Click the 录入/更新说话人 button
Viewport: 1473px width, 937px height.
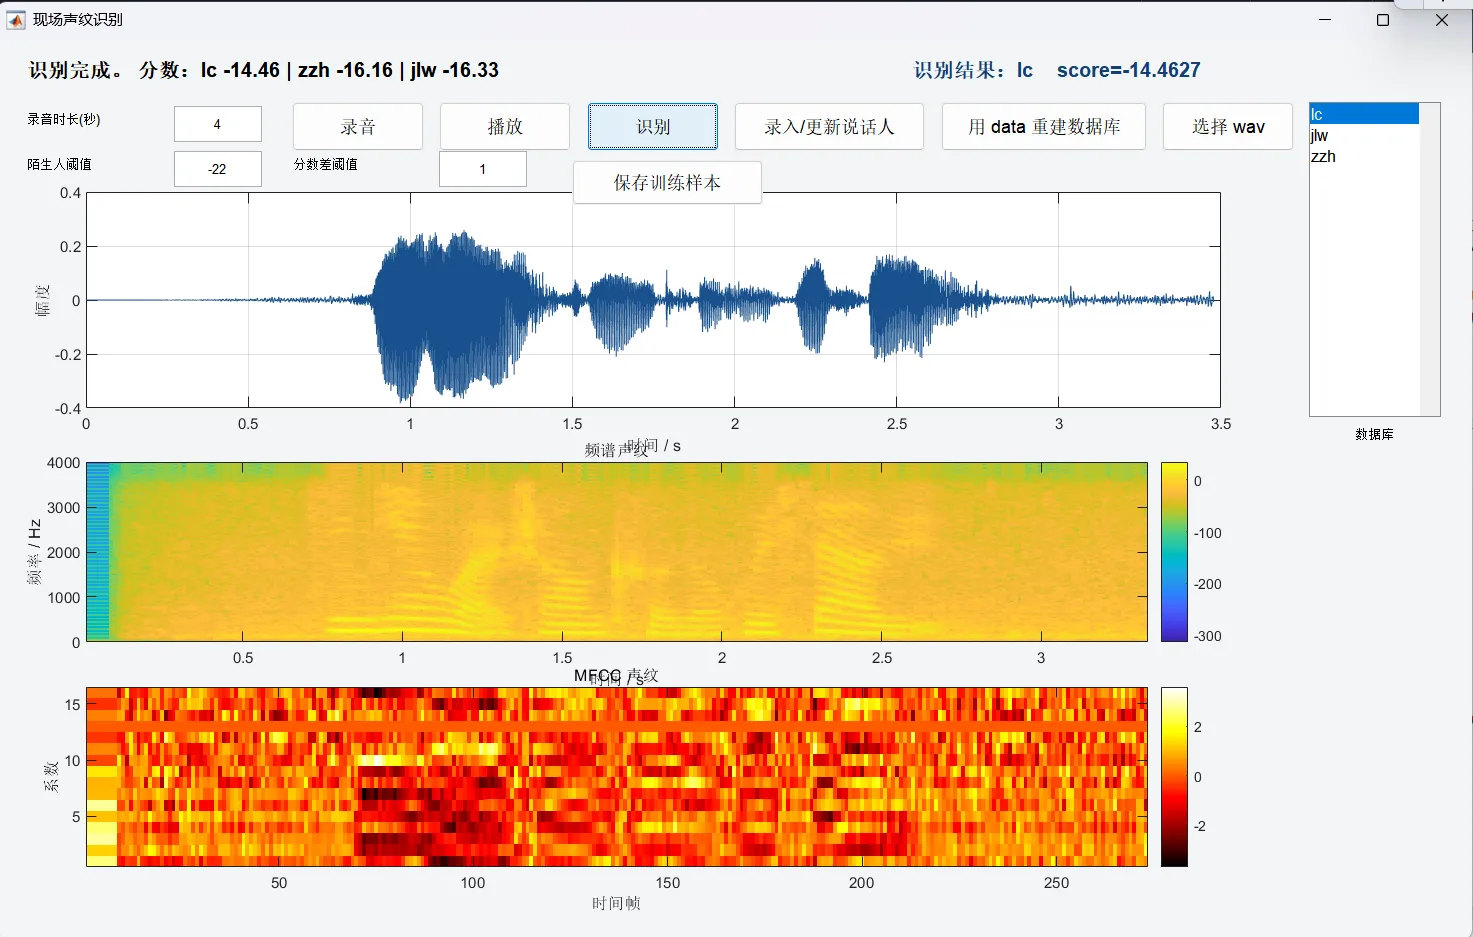pyautogui.click(x=829, y=127)
